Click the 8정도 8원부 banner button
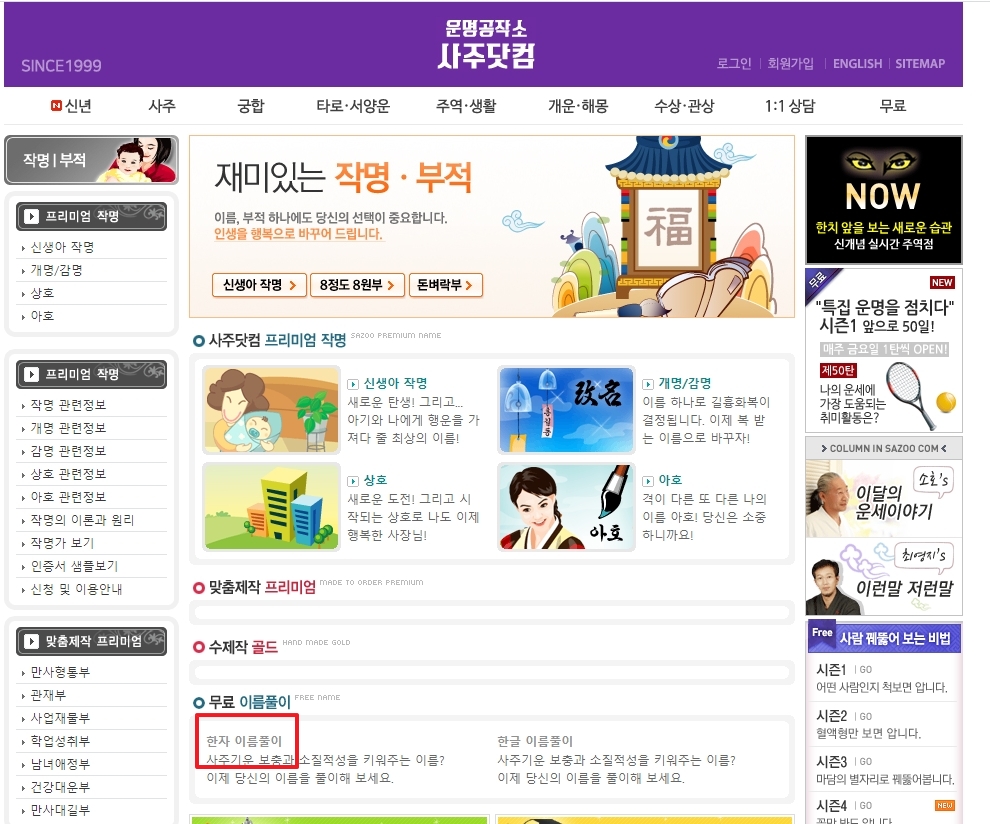This screenshot has height=824, width=990. pyautogui.click(x=357, y=285)
